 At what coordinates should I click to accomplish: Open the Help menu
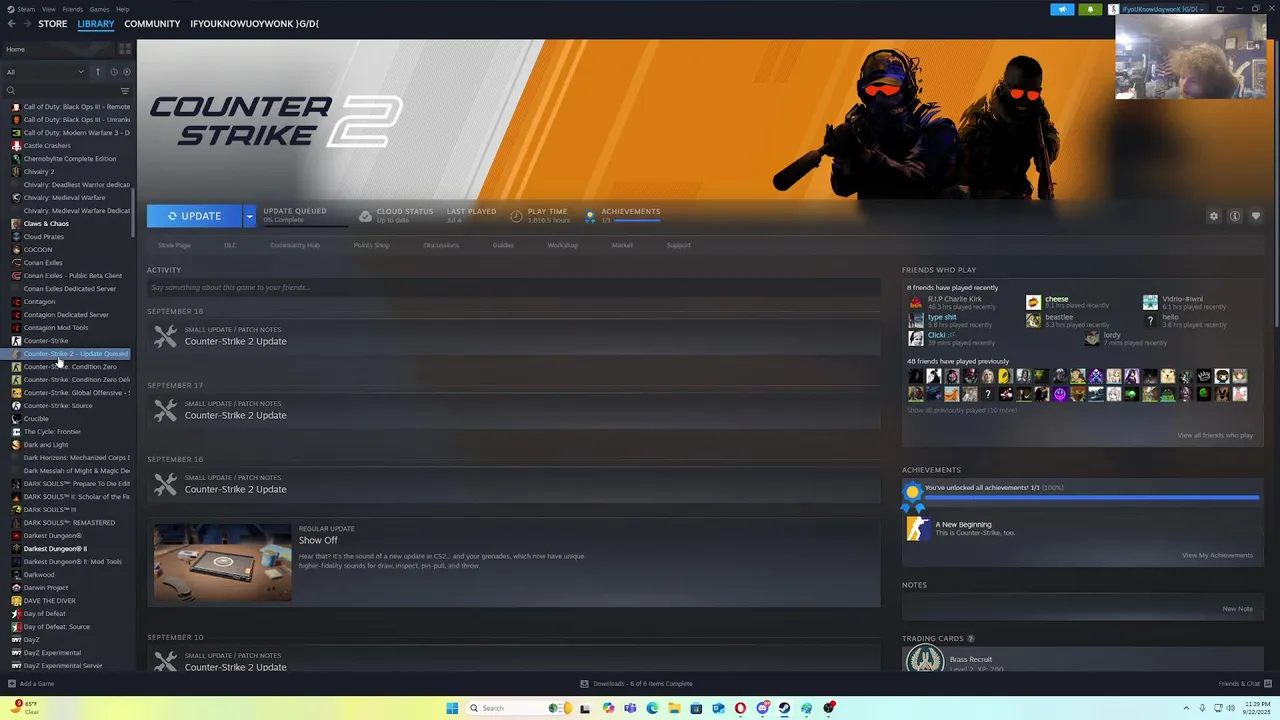pyautogui.click(x=122, y=9)
